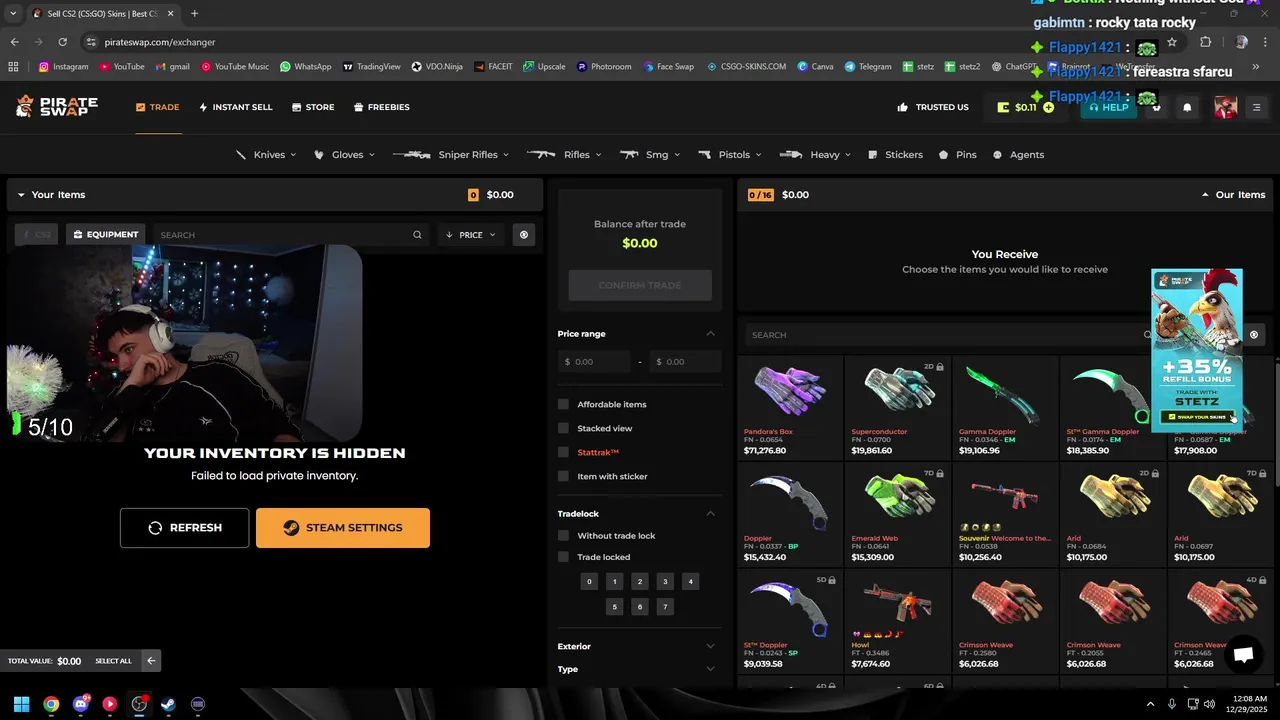The image size is (1280, 720).
Task: Expand the Pistols category dropdown
Action: coord(729,155)
